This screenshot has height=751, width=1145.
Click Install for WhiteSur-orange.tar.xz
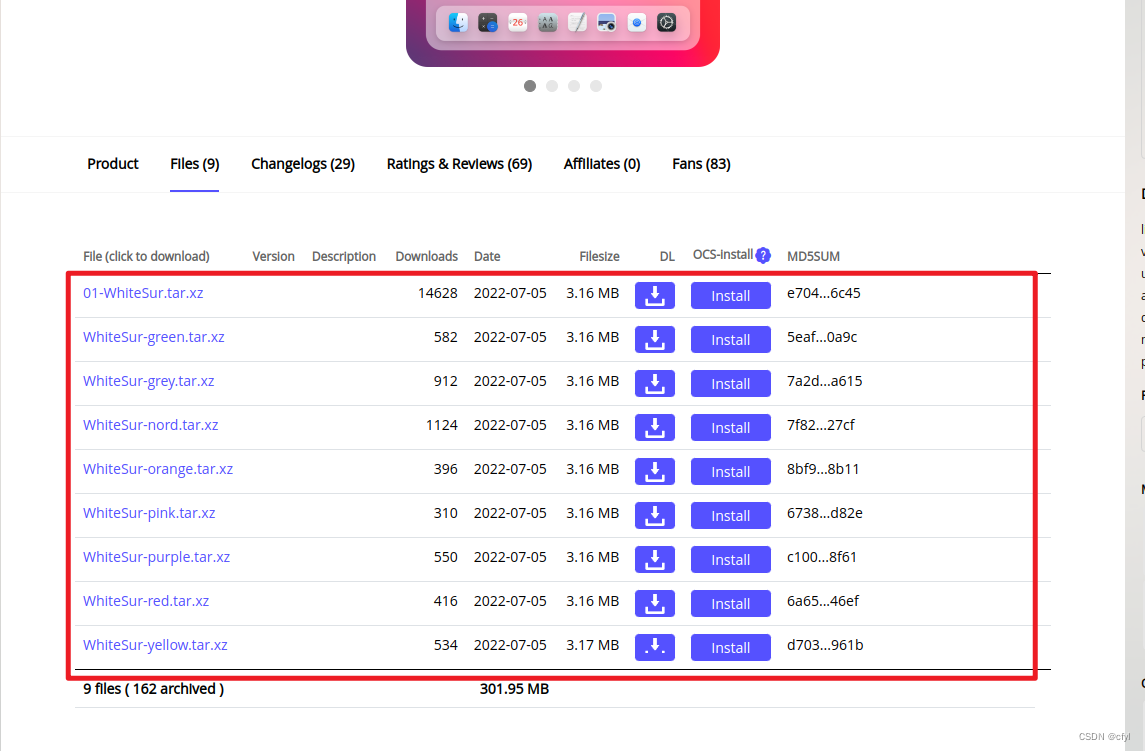point(730,472)
